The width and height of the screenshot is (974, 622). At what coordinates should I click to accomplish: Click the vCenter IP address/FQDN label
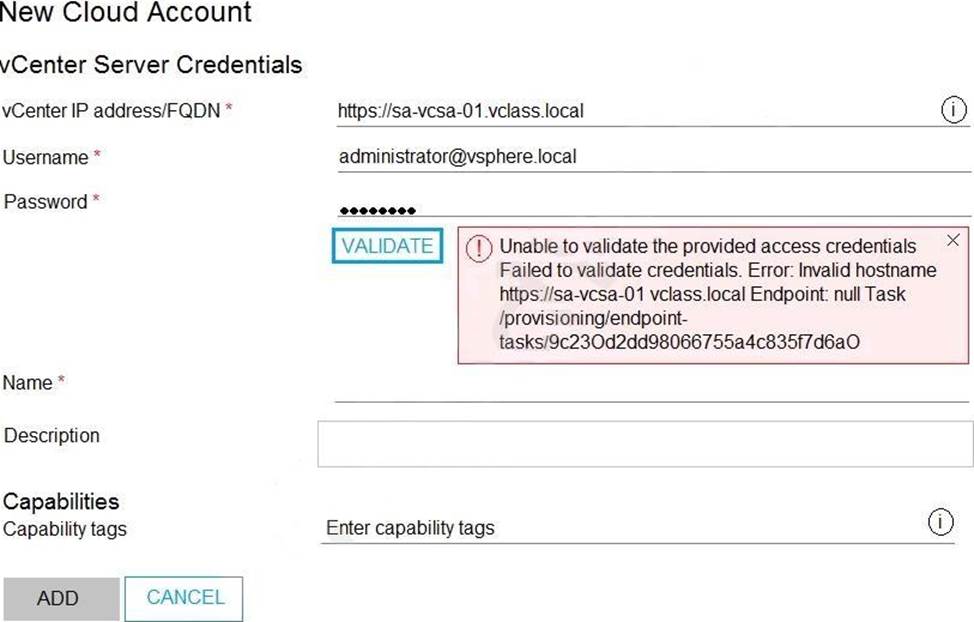(111, 111)
